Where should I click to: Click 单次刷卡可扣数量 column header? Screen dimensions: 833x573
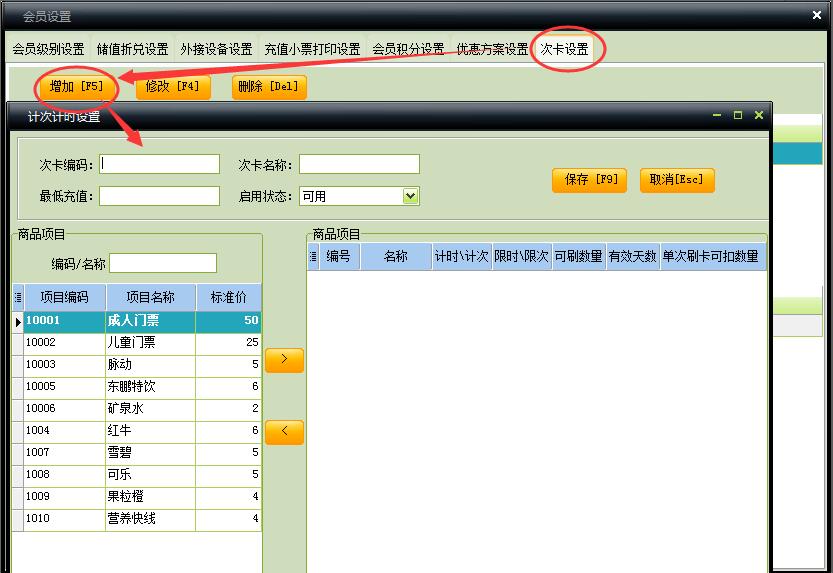pyautogui.click(x=711, y=256)
